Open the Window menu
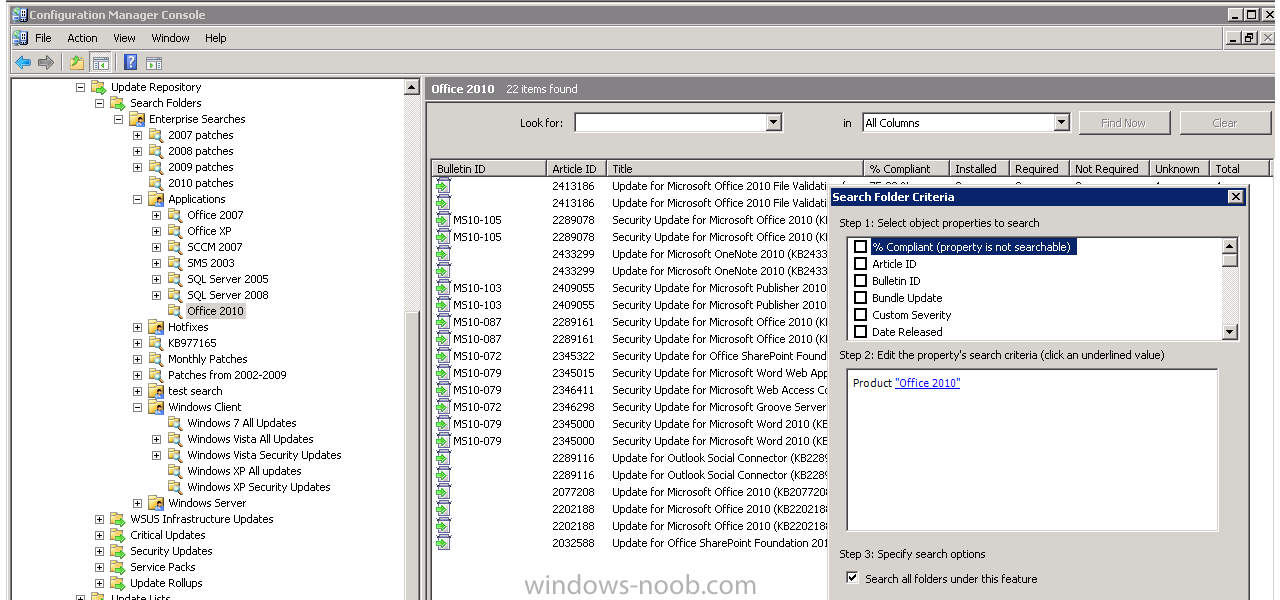 point(170,38)
